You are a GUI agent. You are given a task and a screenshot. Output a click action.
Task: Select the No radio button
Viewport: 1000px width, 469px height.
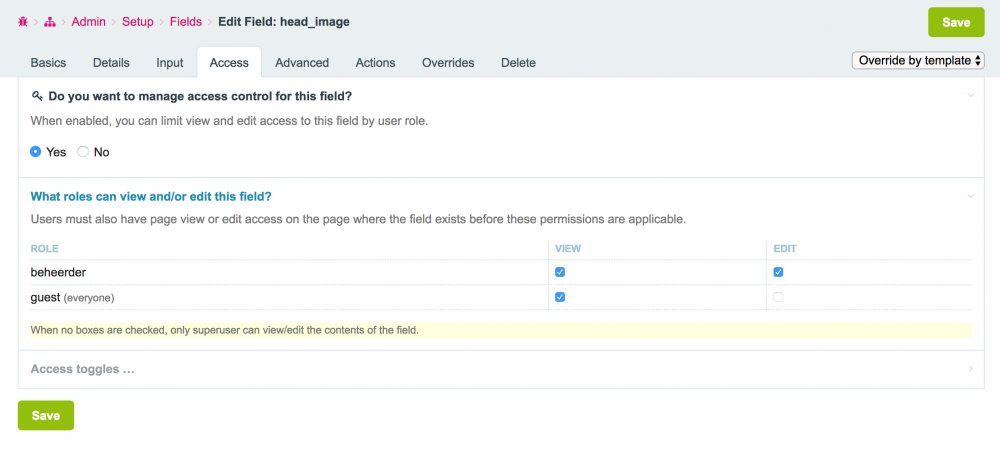click(83, 152)
